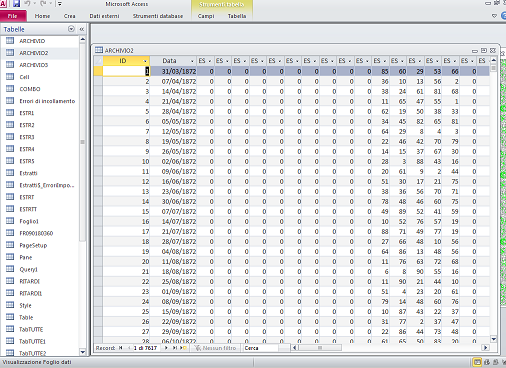
Task: Switch to the Crea ribbon tab
Action: (x=70, y=16)
